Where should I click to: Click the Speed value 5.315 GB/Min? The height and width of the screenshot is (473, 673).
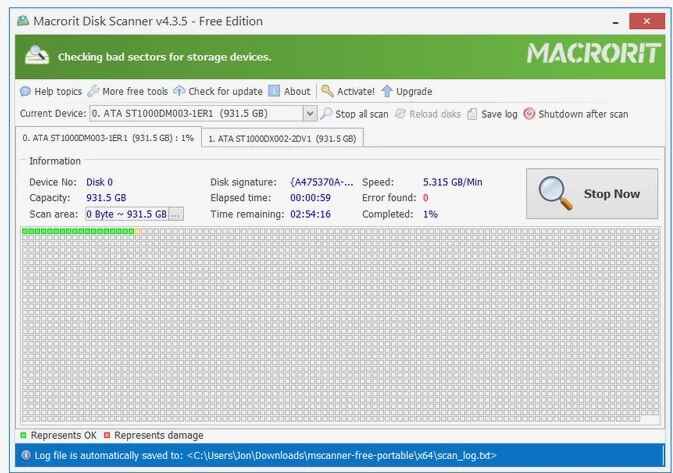point(452,182)
